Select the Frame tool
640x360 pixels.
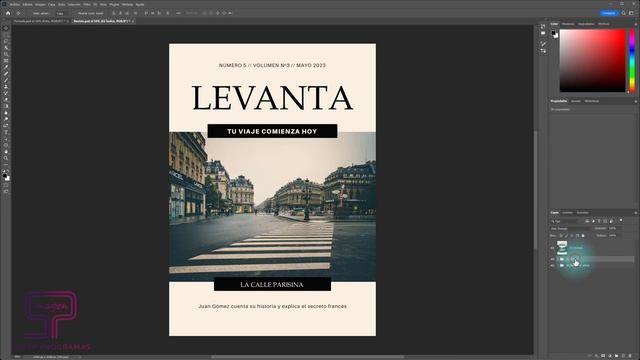pos(6,60)
